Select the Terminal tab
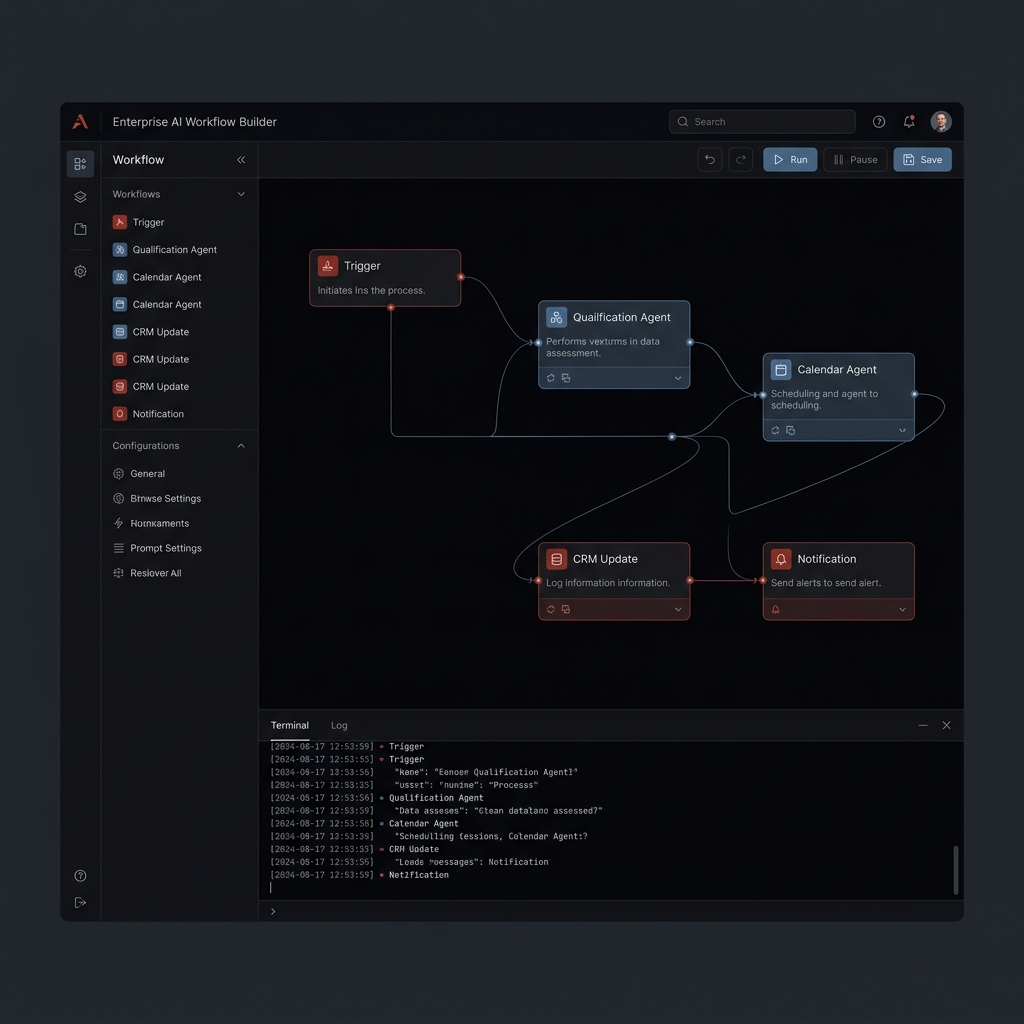 coord(289,725)
